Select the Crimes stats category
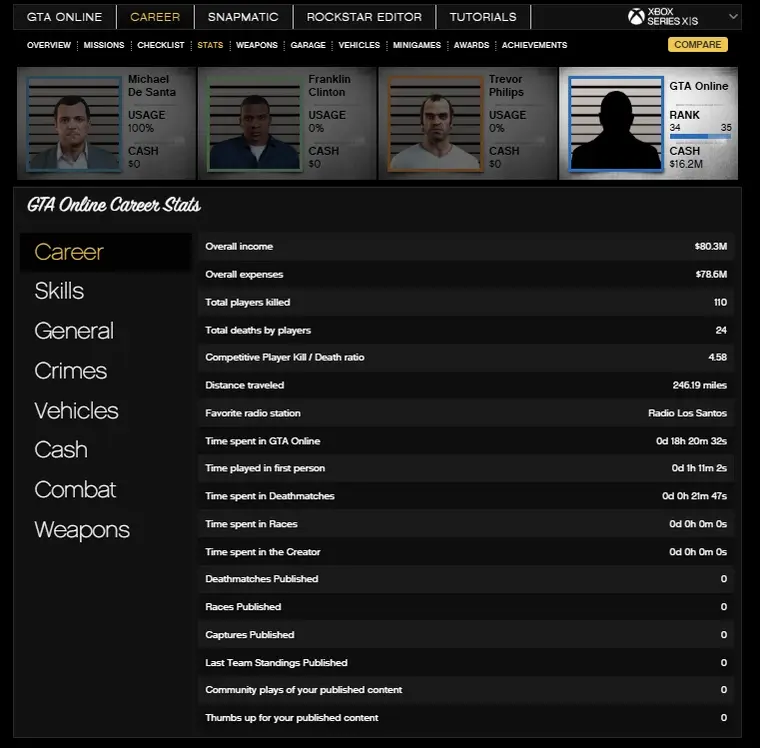760x748 pixels. pos(71,371)
